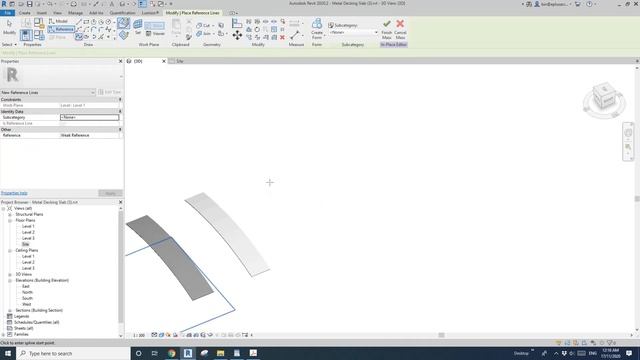Select the Model line draw mode
This screenshot has width=640, height=360.
pos(58,21)
